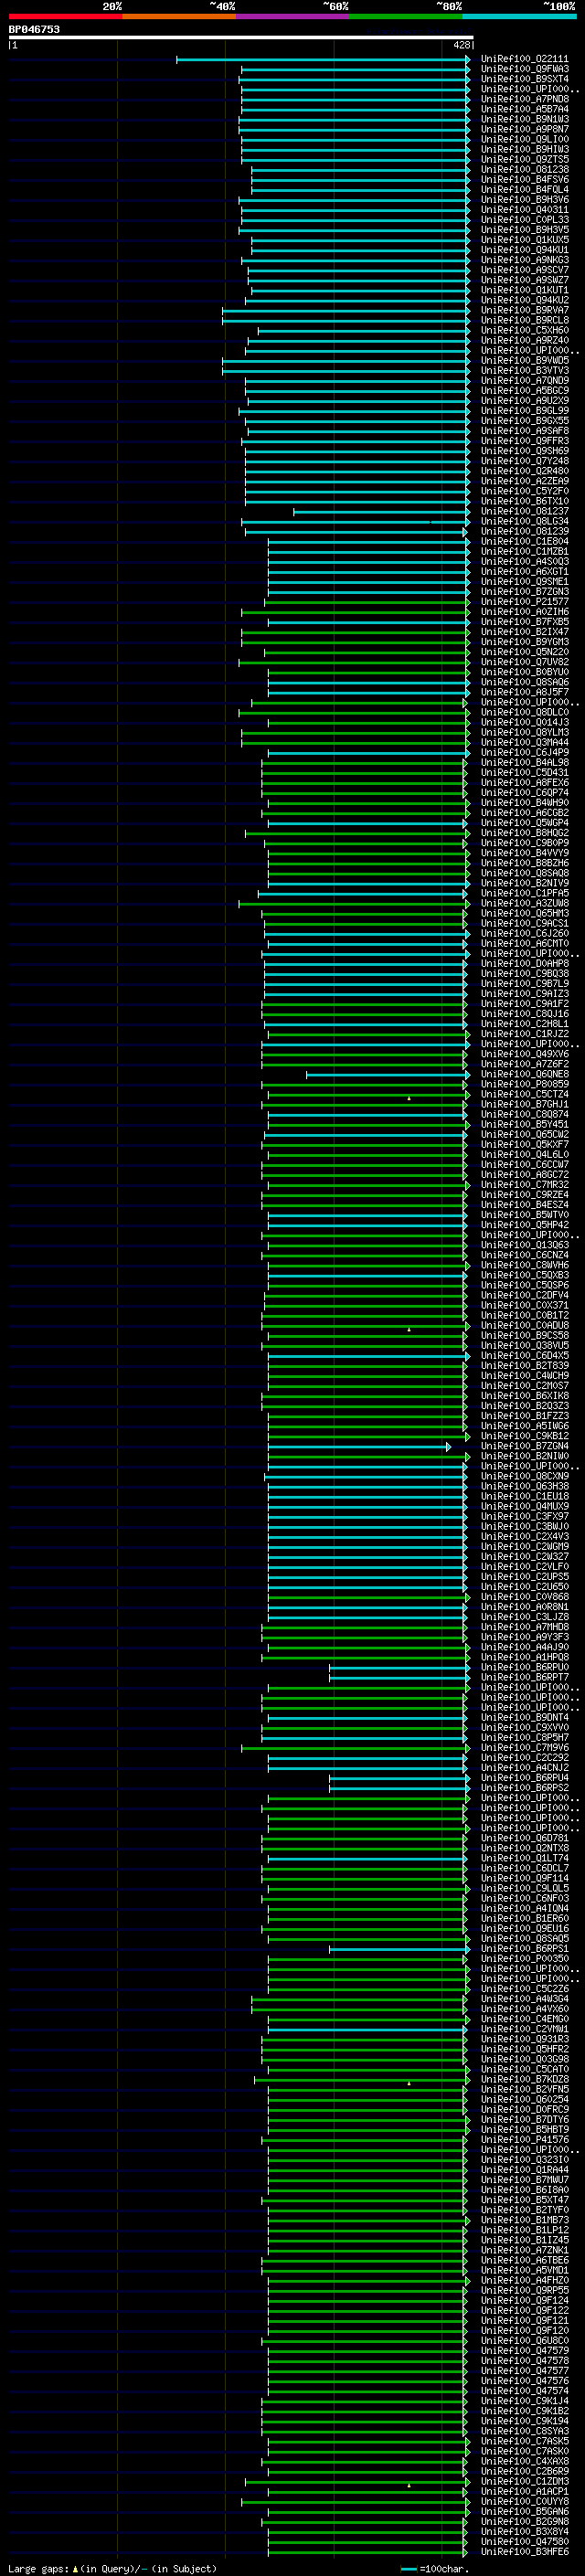
Task: Select hit label UniRef100_B6XIK8
Action: pyautogui.click(x=524, y=1396)
